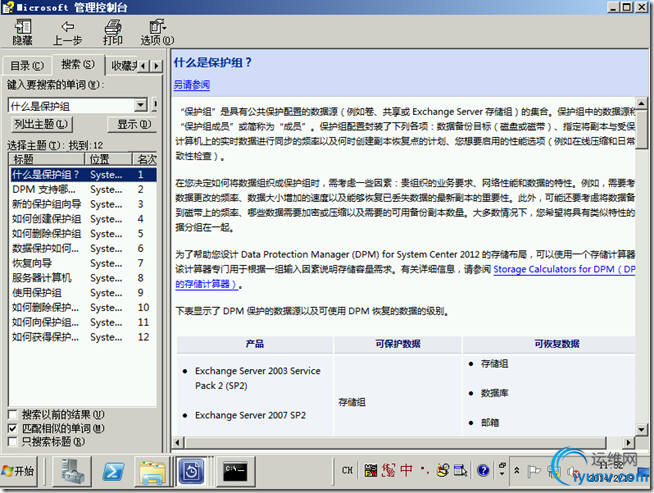Sort the results by the 标题 column header
The width and height of the screenshot is (654, 493).
coord(46,159)
